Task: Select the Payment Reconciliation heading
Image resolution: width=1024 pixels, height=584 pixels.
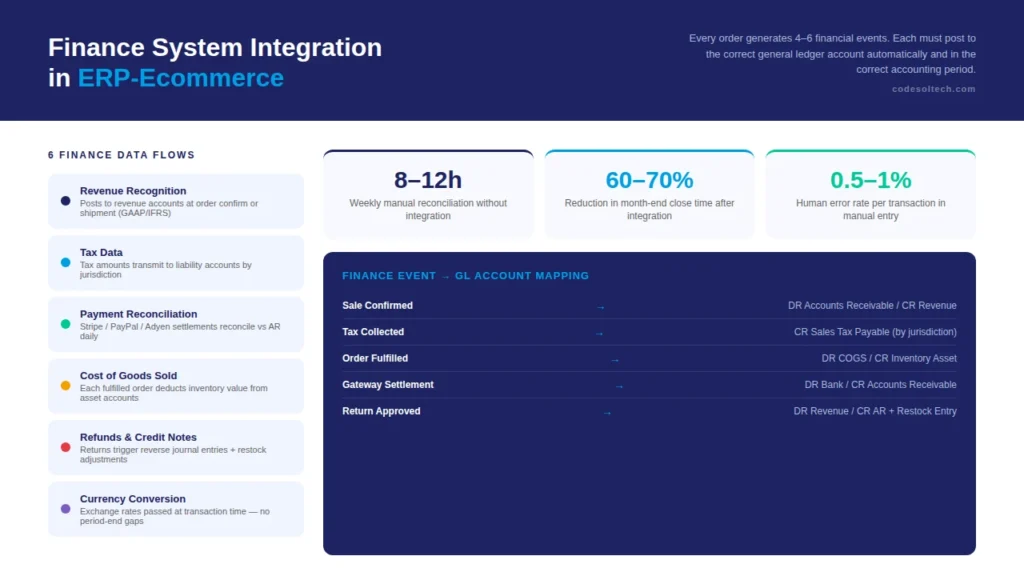Action: point(138,314)
